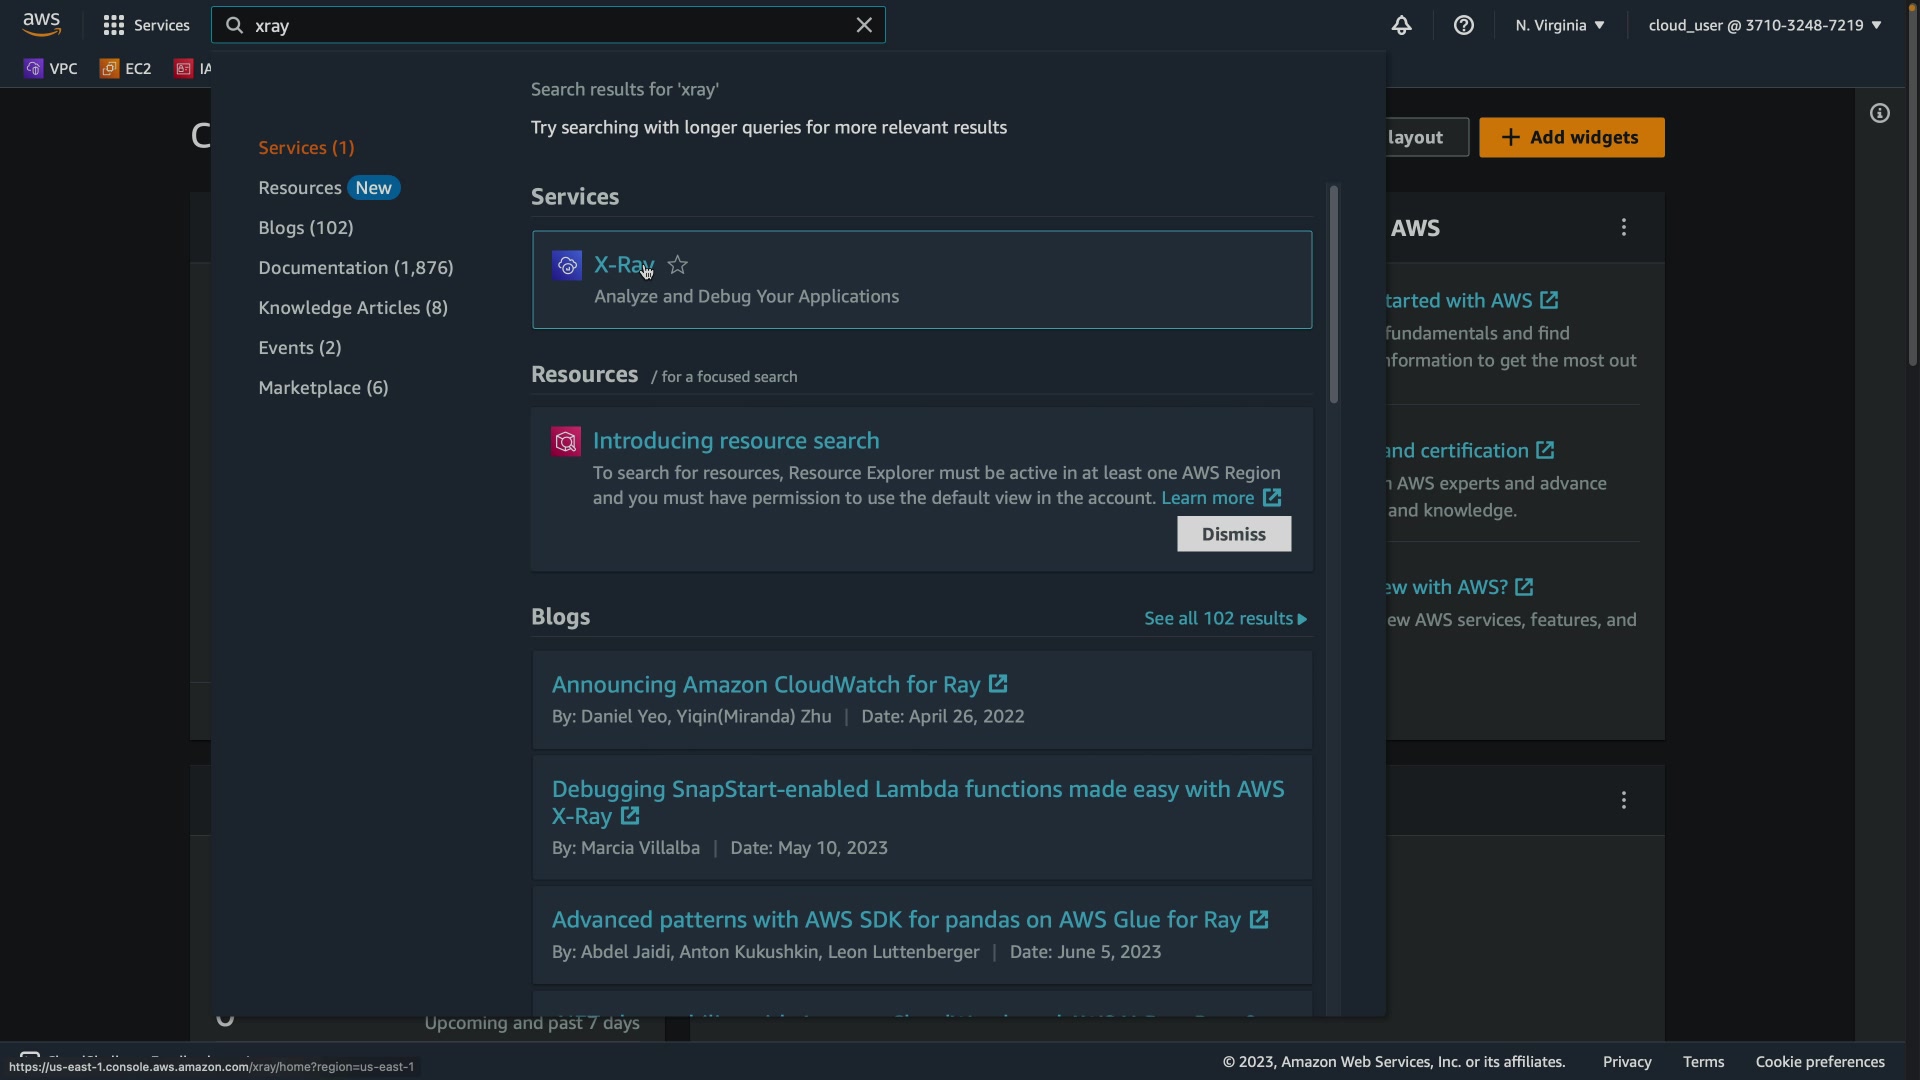Open the EC2 shortcut in favorites bar
The height and width of the screenshot is (1080, 1920).
click(126, 68)
